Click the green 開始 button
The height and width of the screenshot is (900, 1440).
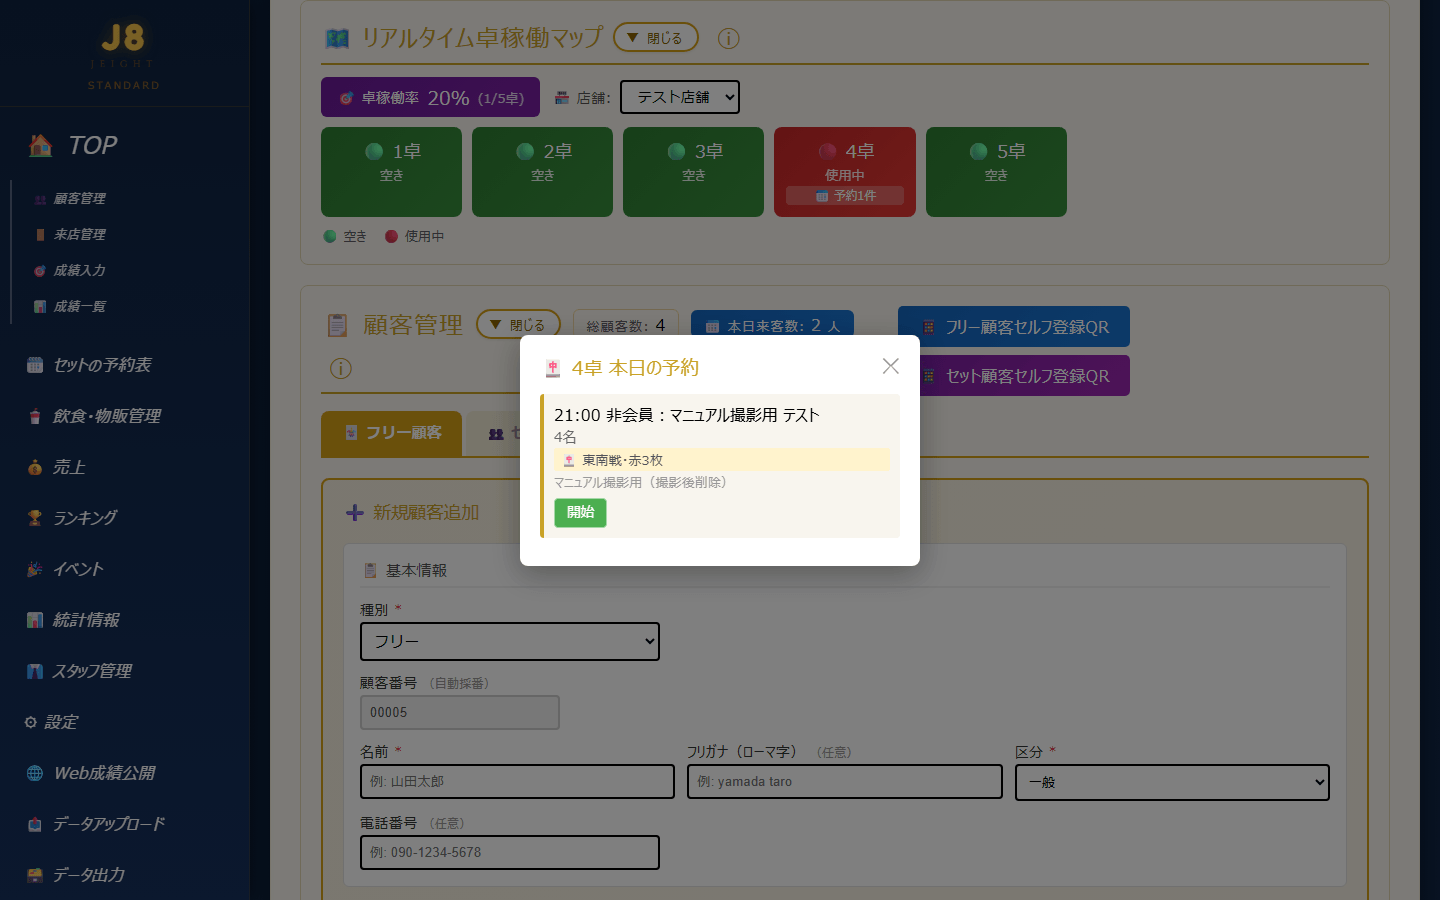pos(580,512)
